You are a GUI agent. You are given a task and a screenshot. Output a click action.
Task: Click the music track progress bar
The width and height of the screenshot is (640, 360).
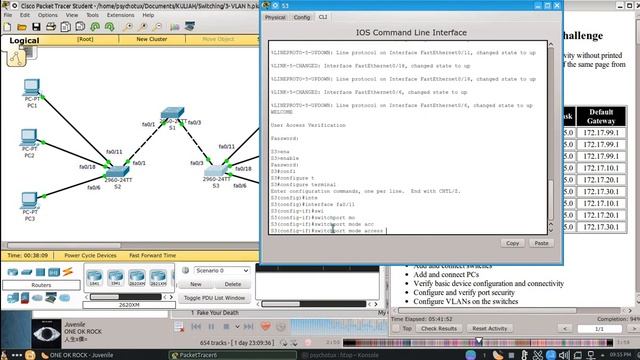pyautogui.click(x=478, y=343)
